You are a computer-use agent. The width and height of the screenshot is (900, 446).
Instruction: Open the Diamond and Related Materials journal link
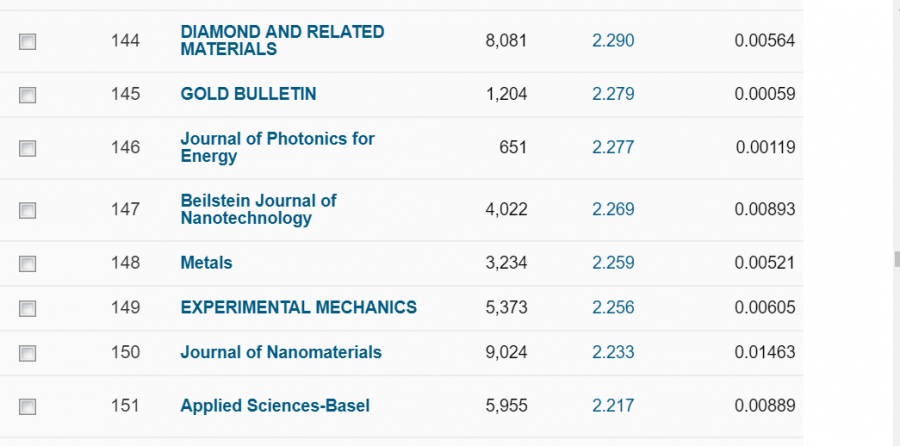pos(282,40)
